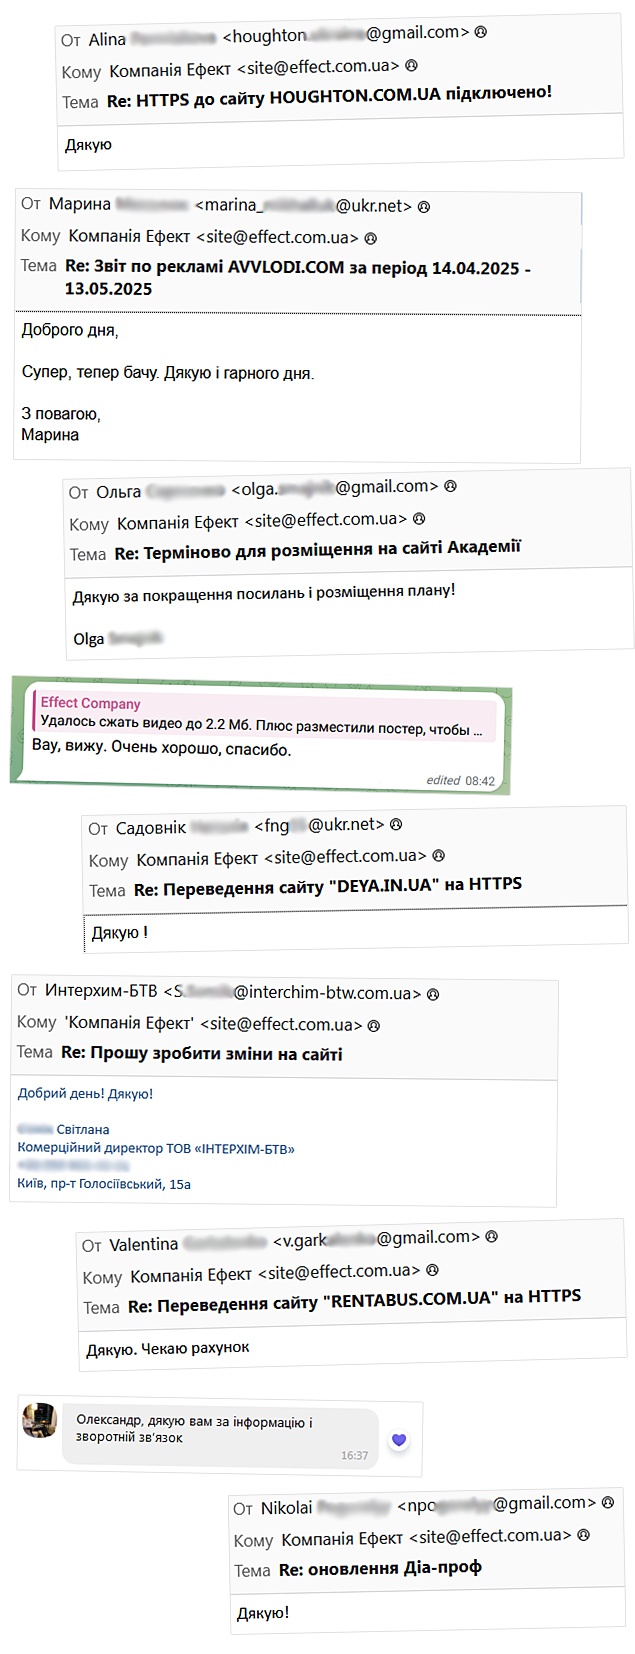
Task: Click the Комерційний директор signature line
Action: (156, 1148)
